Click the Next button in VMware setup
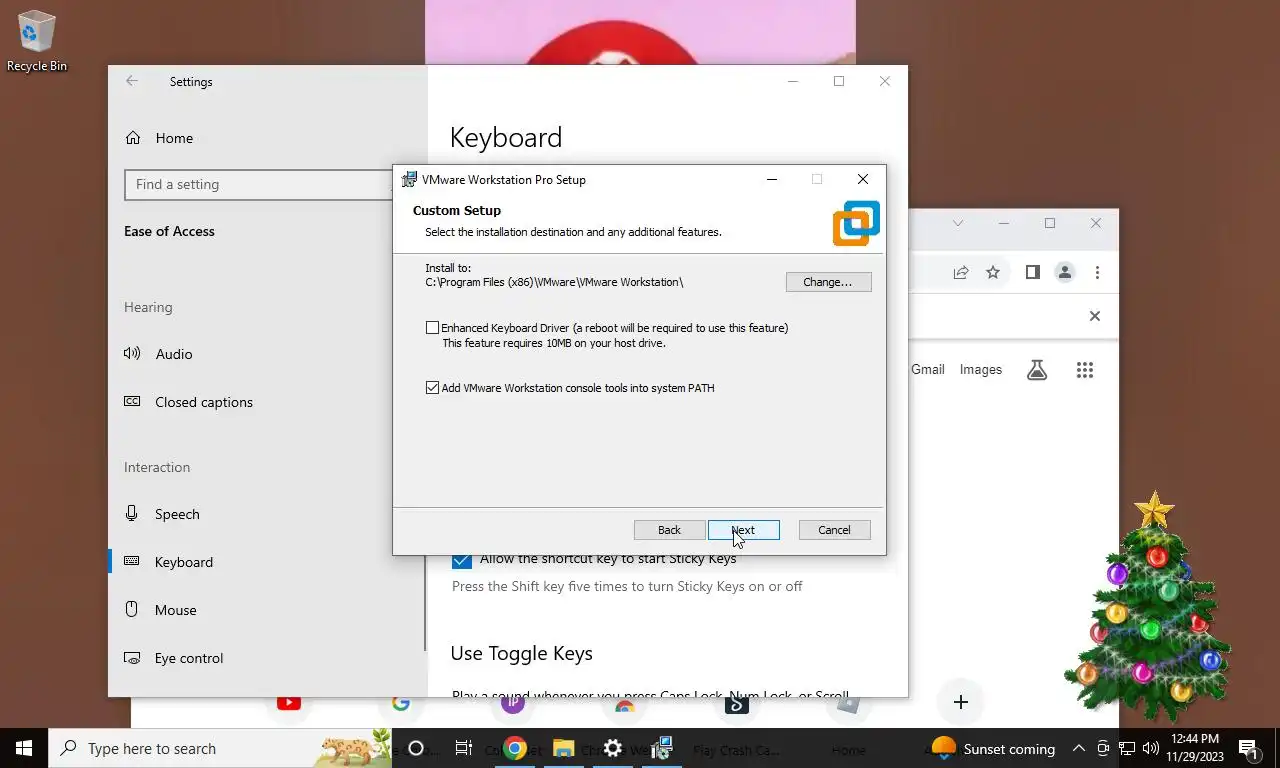Image resolution: width=1280 pixels, height=768 pixels. pos(743,530)
